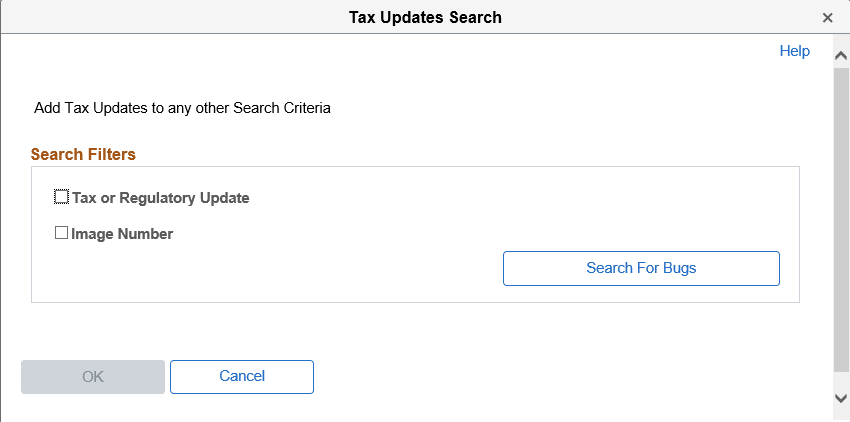Click the Tax or Regulatory Update label
850x422 pixels.
(161, 198)
